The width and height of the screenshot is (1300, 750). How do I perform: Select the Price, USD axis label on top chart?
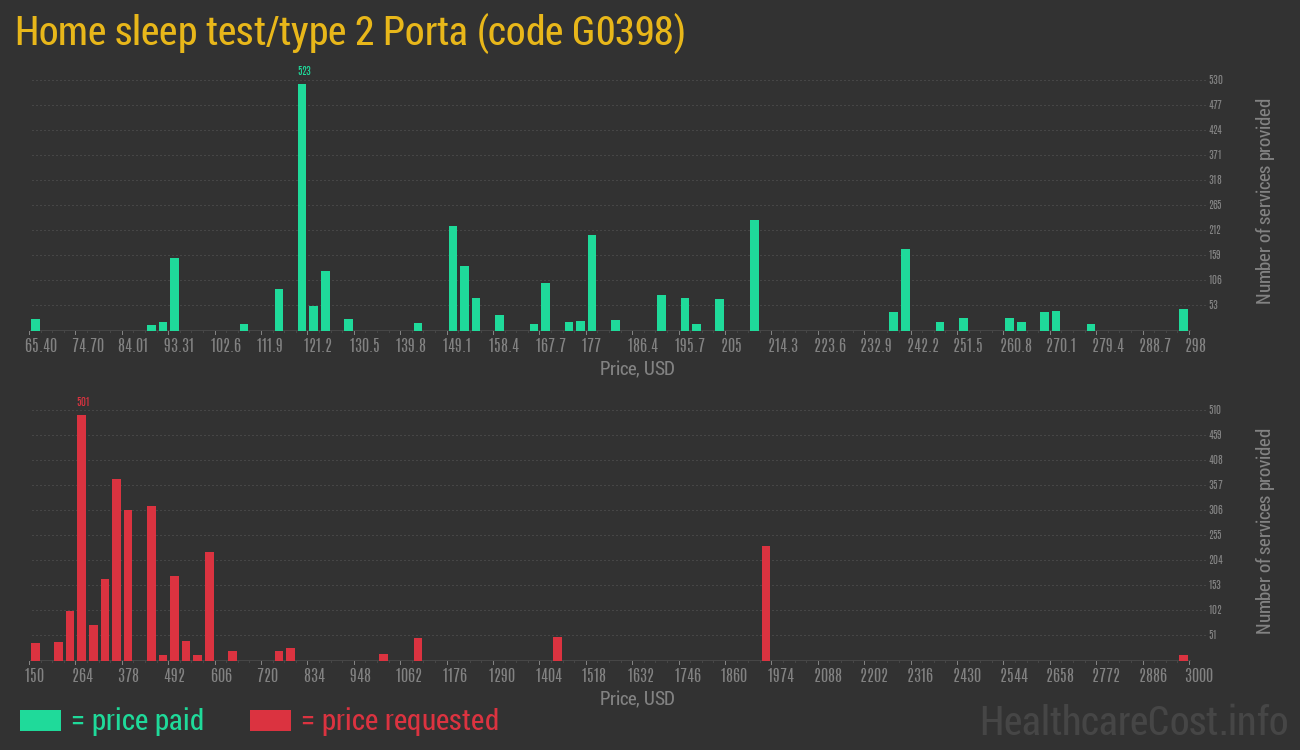tap(638, 369)
